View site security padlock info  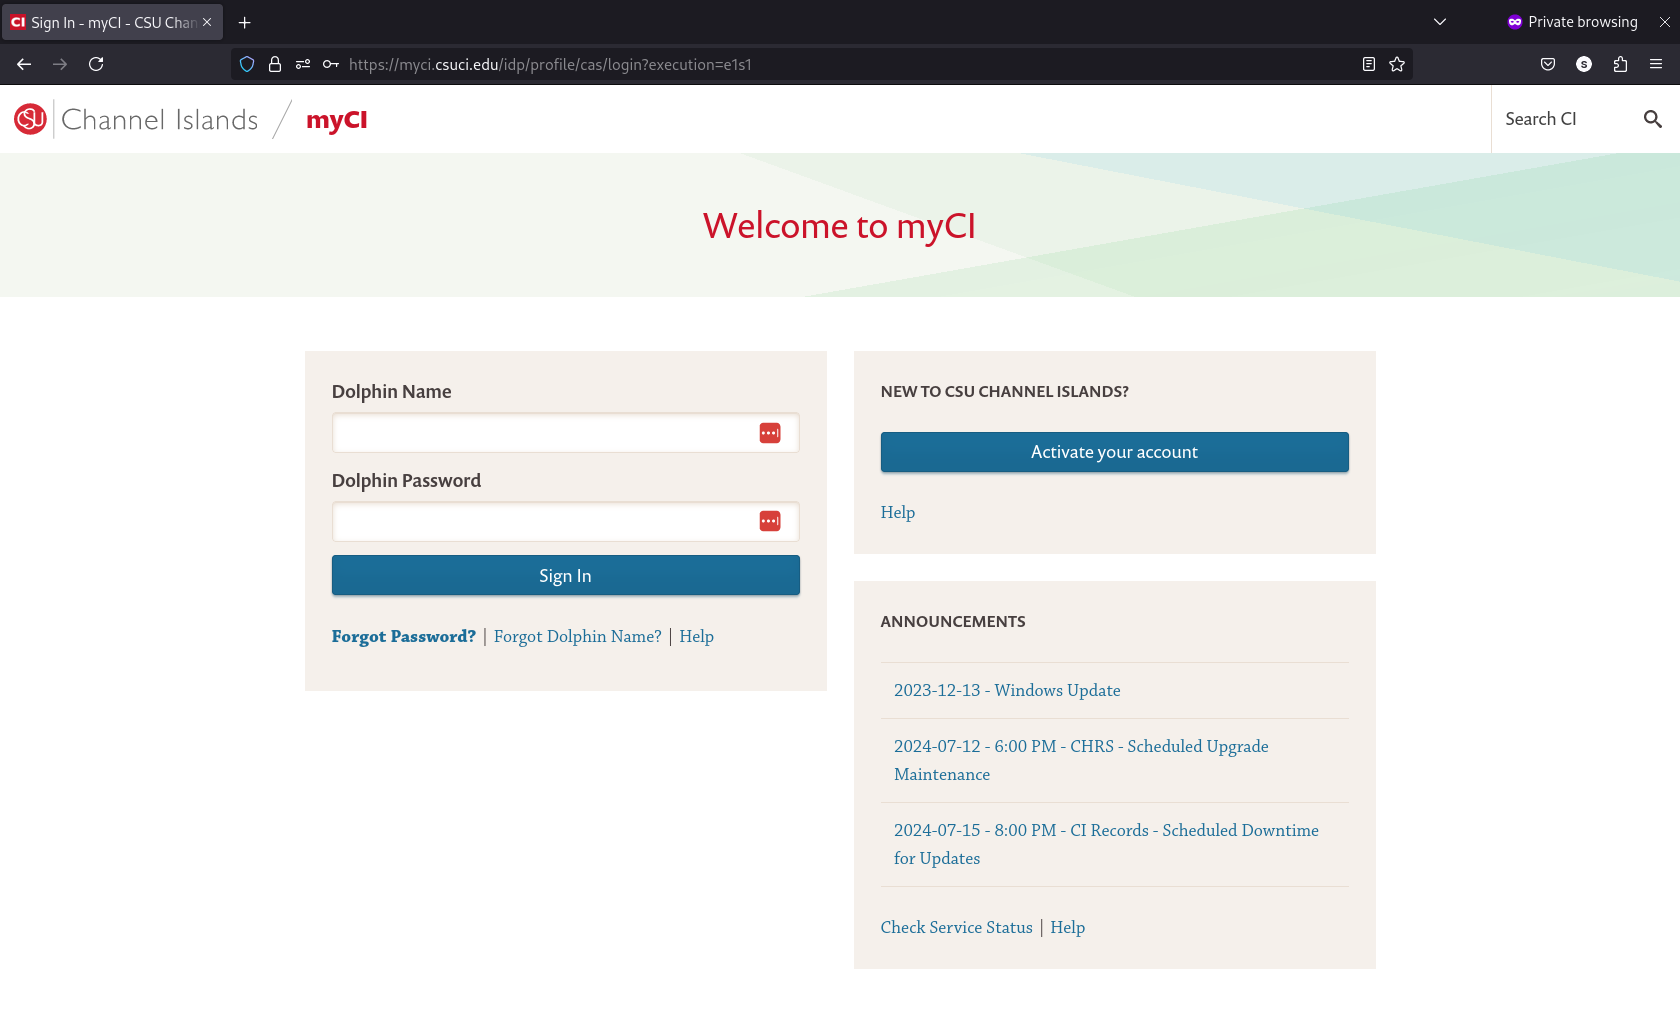[x=275, y=64]
